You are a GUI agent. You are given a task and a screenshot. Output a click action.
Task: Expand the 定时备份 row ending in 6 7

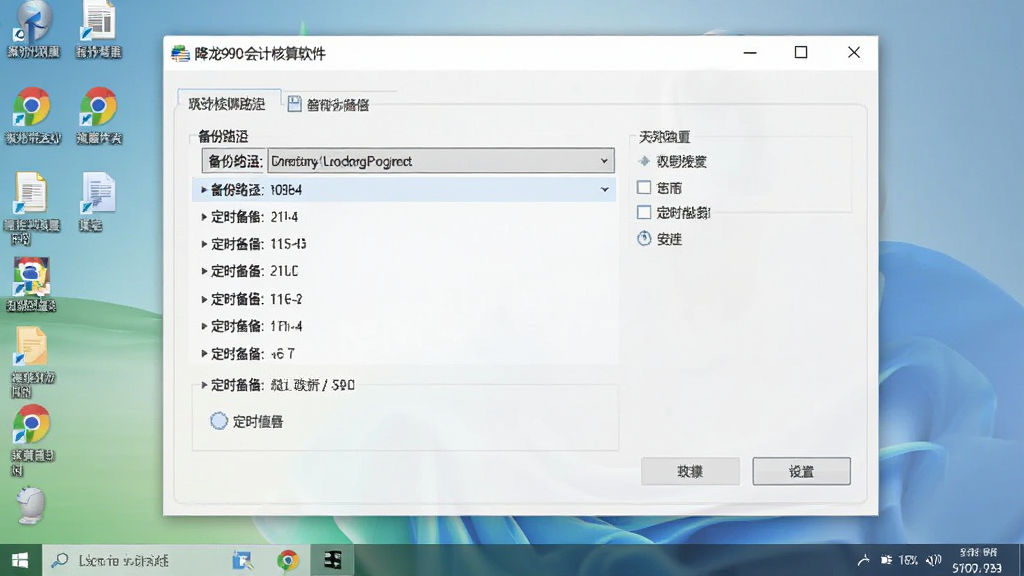(204, 354)
